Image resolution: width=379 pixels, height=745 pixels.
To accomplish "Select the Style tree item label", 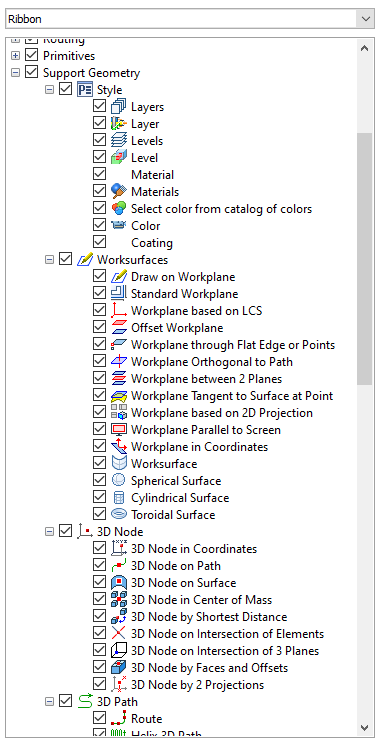I will click(109, 90).
